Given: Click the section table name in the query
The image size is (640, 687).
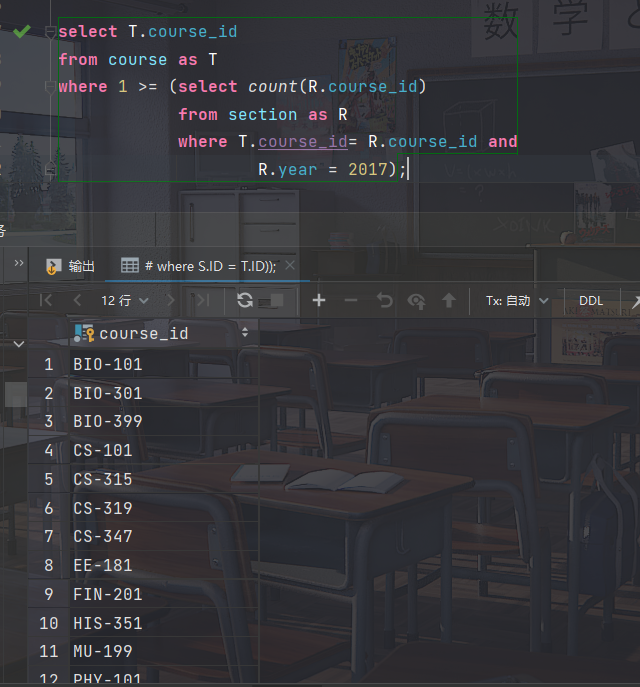Looking at the screenshot, I should tap(262, 115).
